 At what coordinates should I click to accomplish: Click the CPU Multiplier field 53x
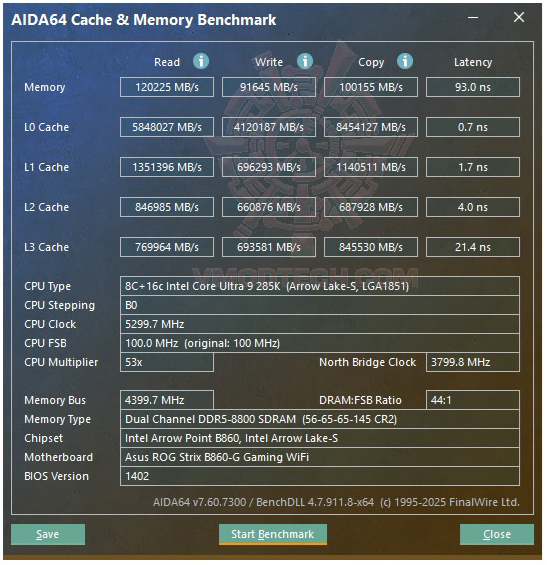(167, 362)
